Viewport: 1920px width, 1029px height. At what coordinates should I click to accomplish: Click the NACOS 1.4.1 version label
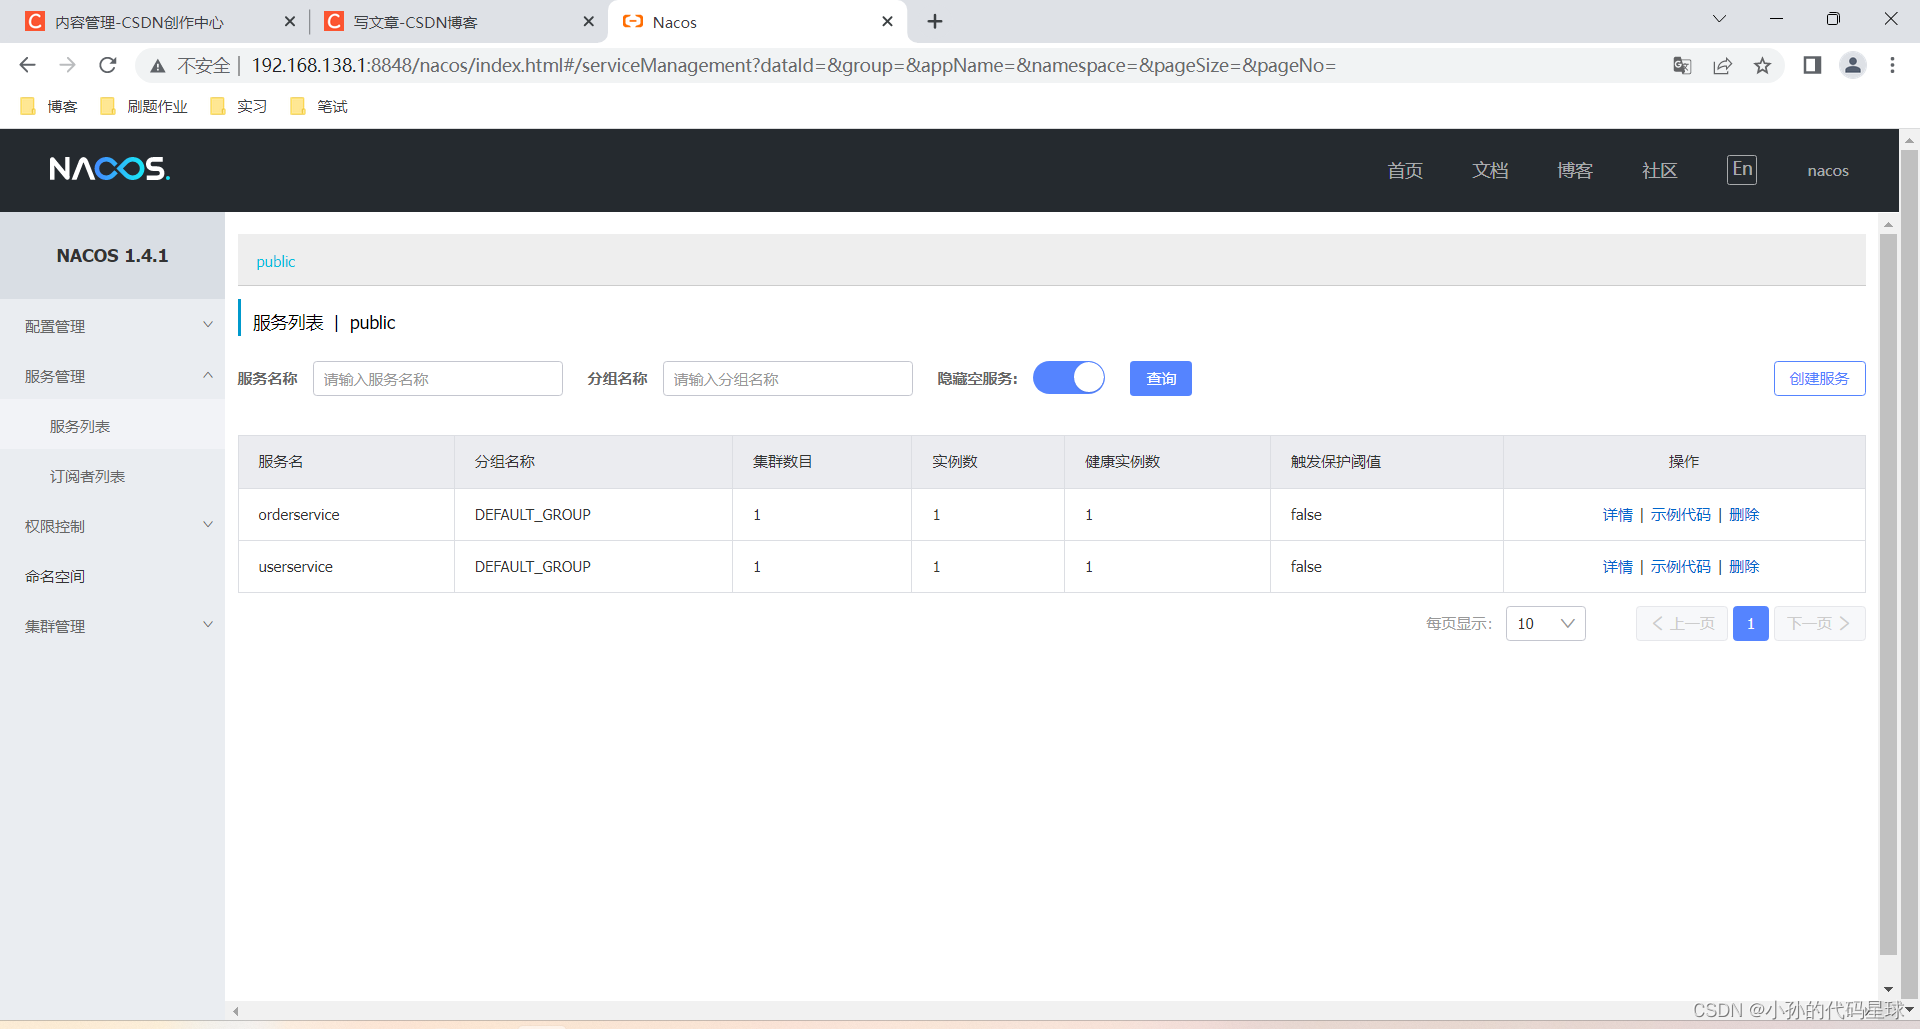112,255
